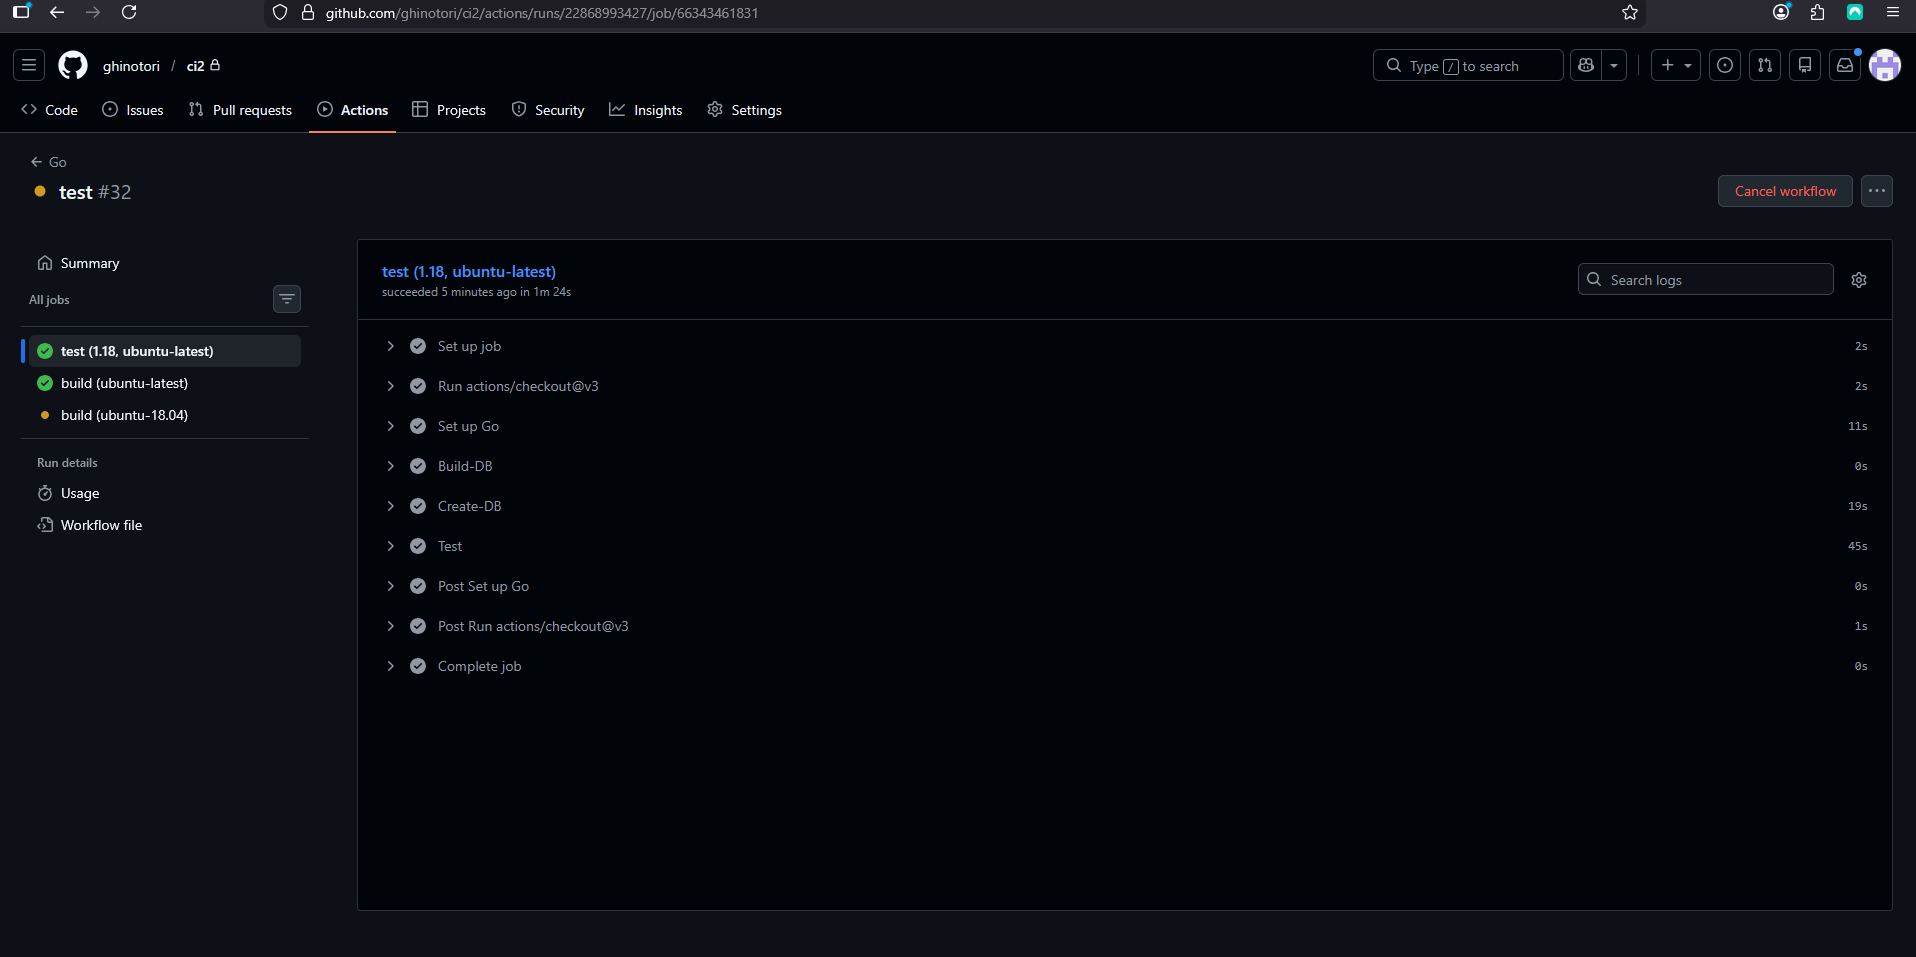The height and width of the screenshot is (957, 1916).
Task: Open the Issues icon in header
Action: 1725,66
